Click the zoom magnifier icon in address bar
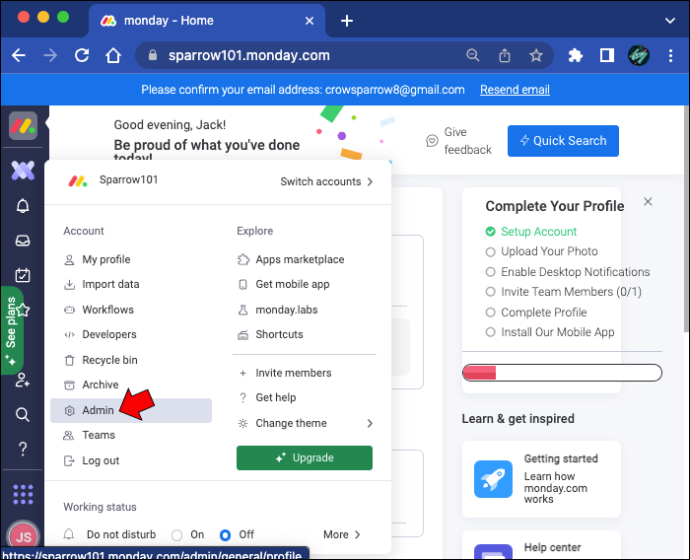Image resolution: width=690 pixels, height=560 pixels. [x=473, y=55]
